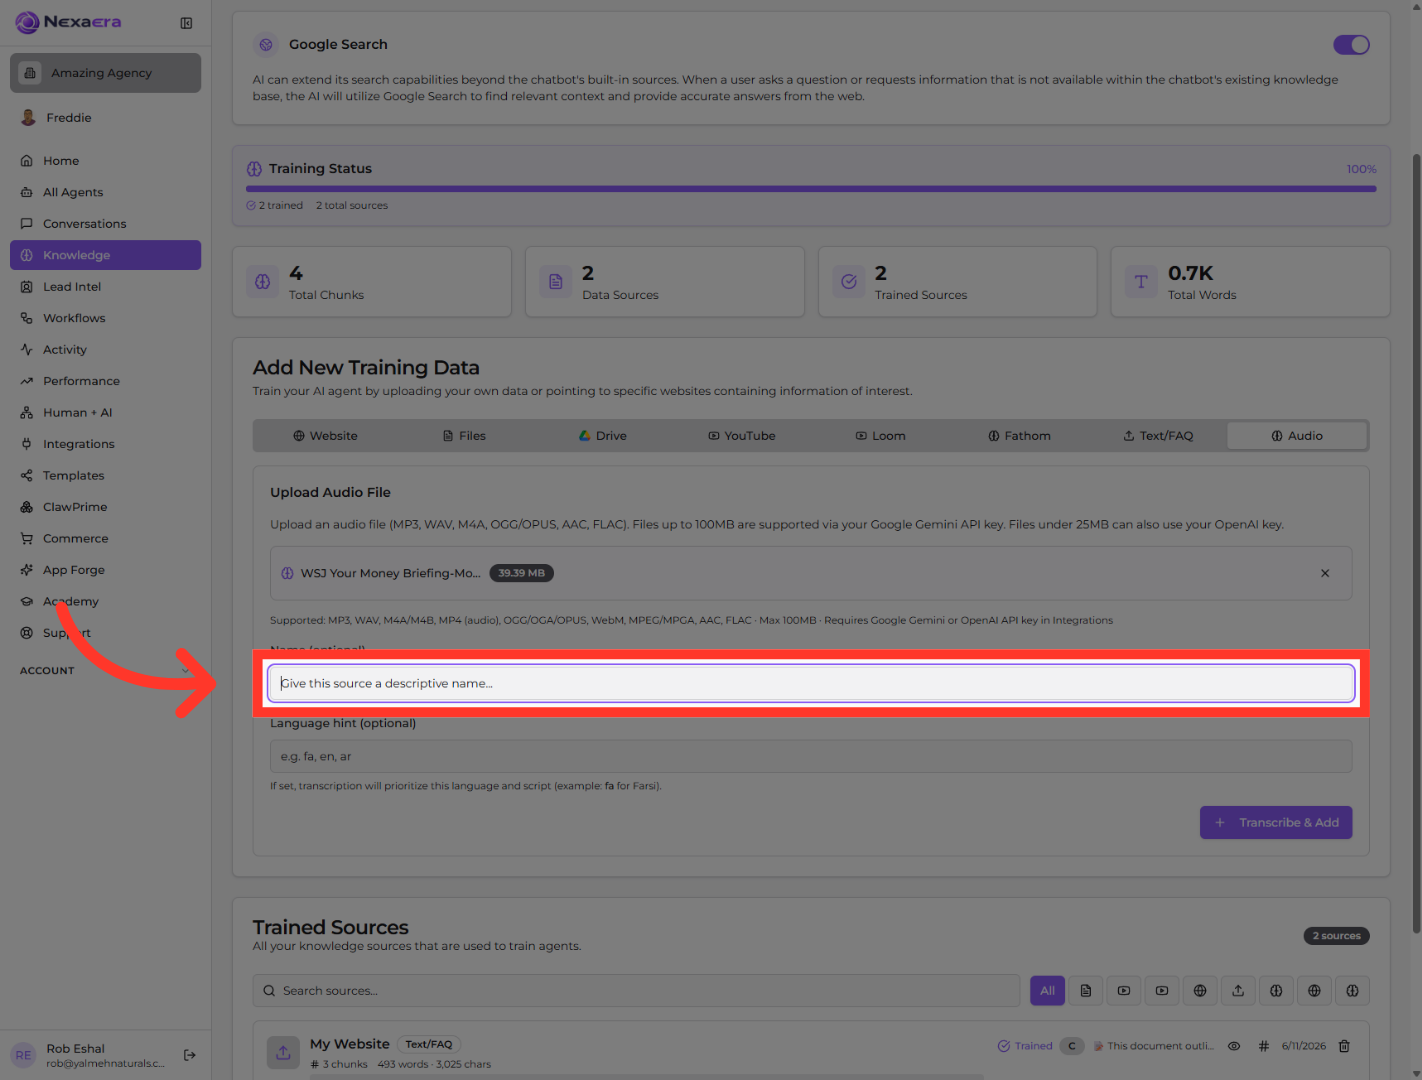Switch to the Files tab

click(x=464, y=436)
